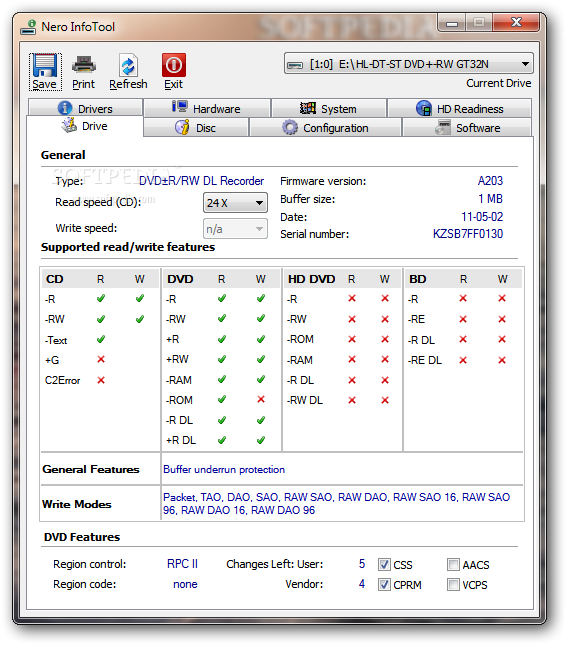Click the type value DVD±R/RW DL Recorder
Image resolution: width=567 pixels, height=645 pixels.
pyautogui.click(x=202, y=181)
